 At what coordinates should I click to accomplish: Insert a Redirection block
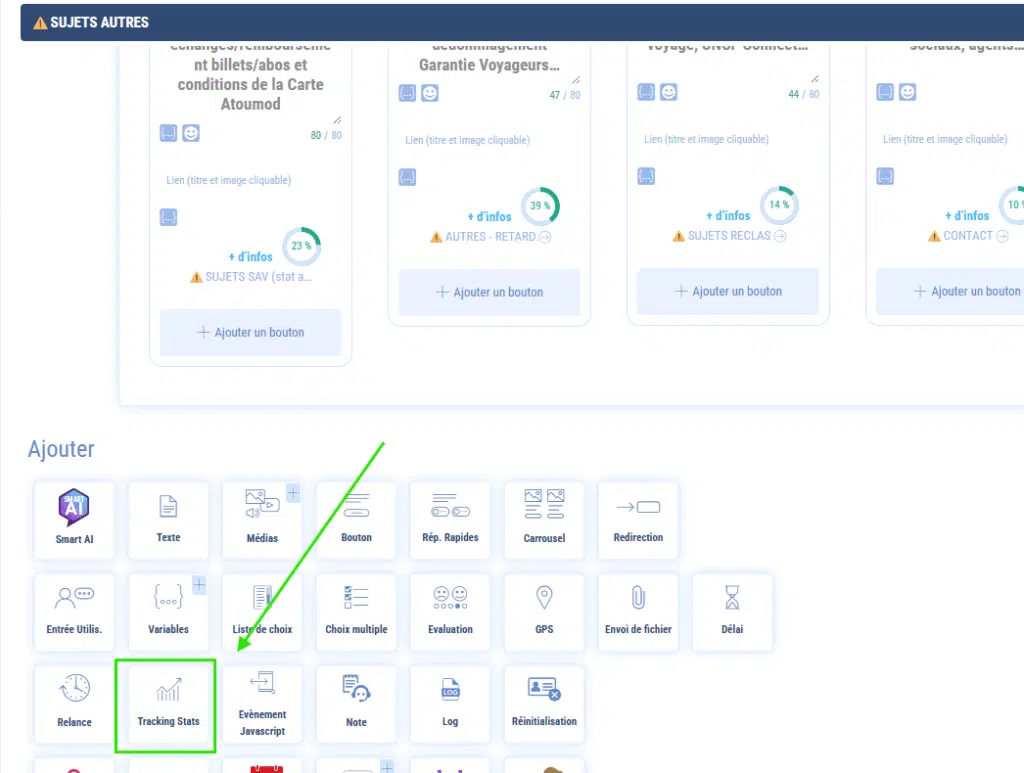[638, 520]
